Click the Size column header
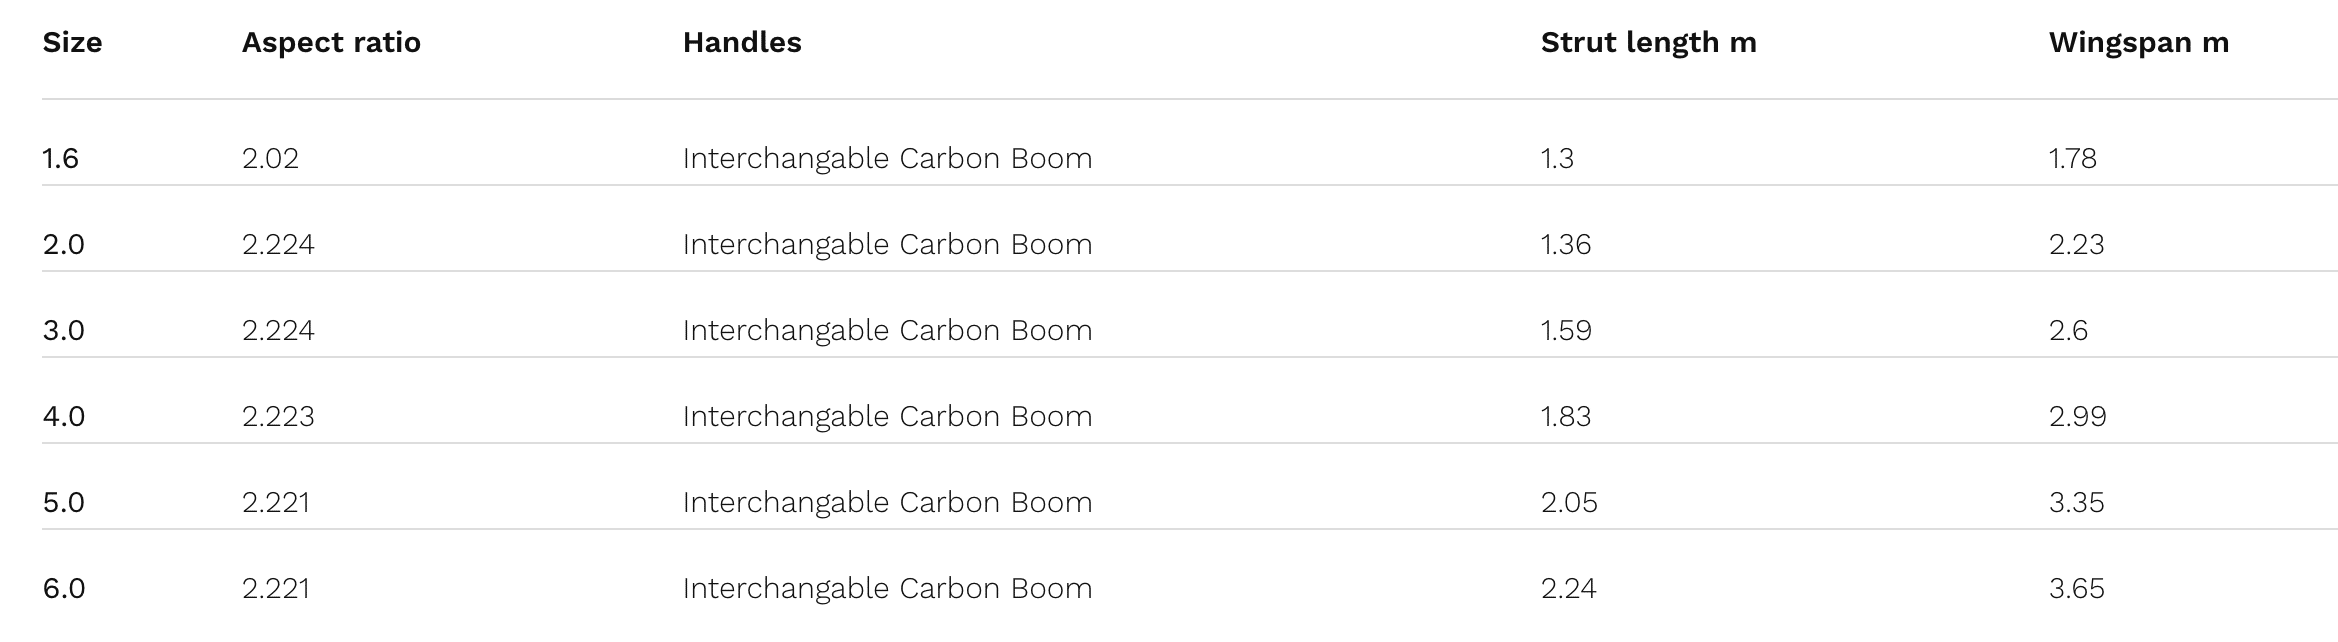This screenshot has height=642, width=2338. click(x=72, y=42)
